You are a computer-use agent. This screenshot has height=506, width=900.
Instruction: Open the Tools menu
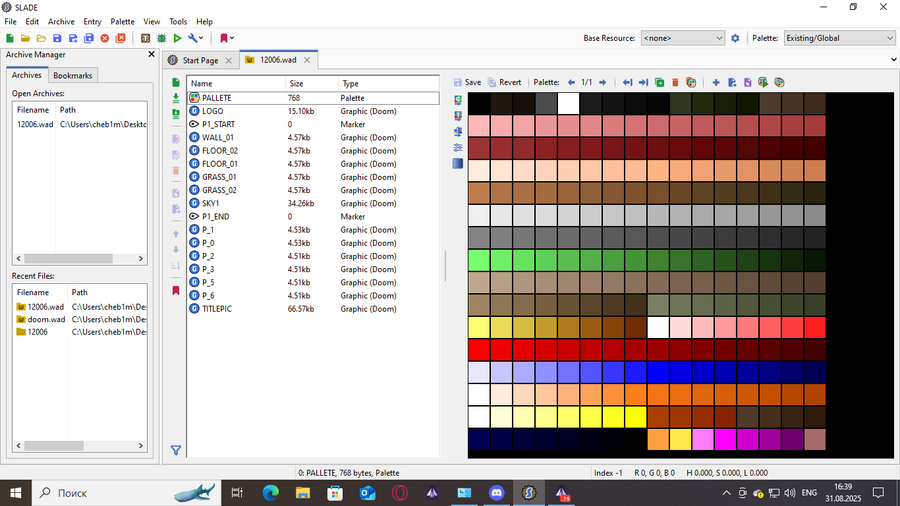tap(178, 22)
